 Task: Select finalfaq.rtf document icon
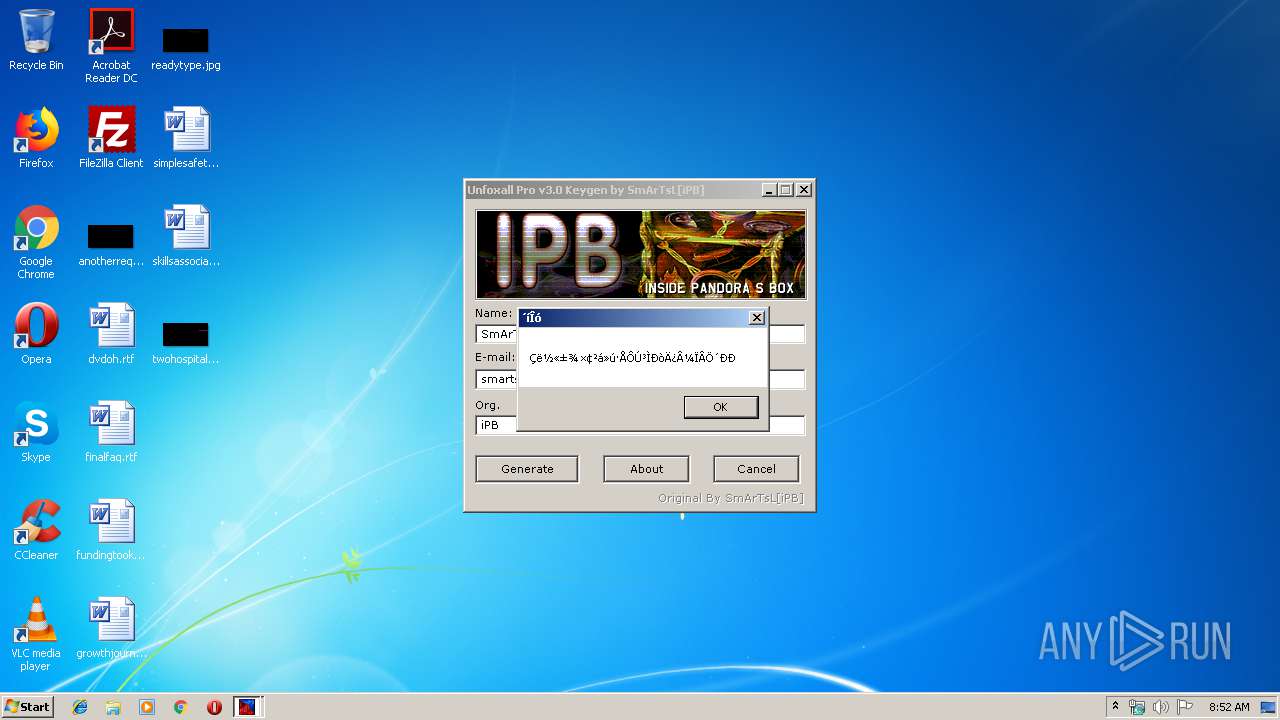111,432
